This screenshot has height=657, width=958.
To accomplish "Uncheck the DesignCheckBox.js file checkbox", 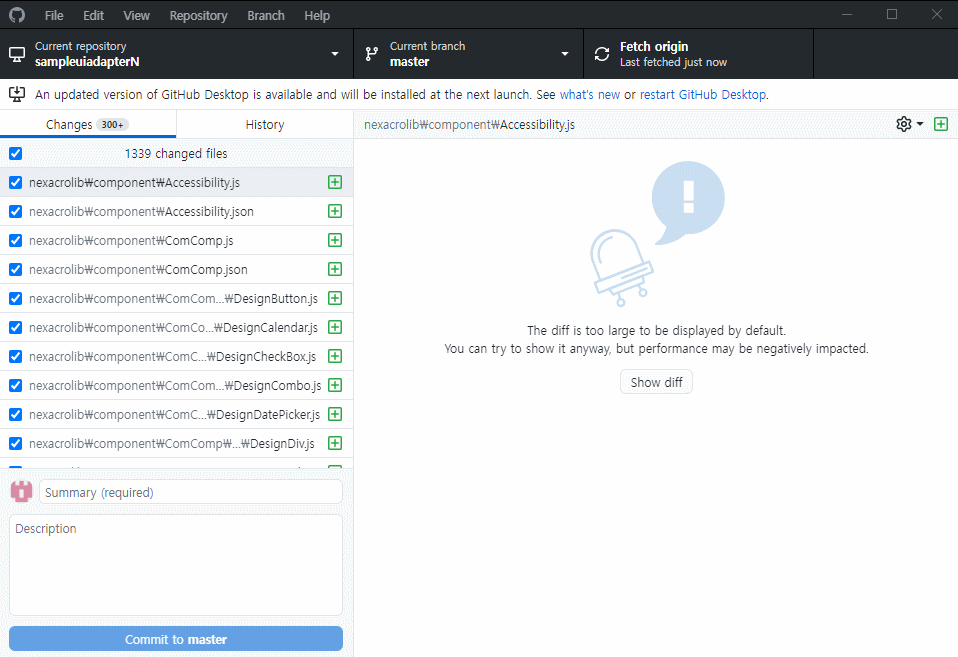I will [x=16, y=357].
